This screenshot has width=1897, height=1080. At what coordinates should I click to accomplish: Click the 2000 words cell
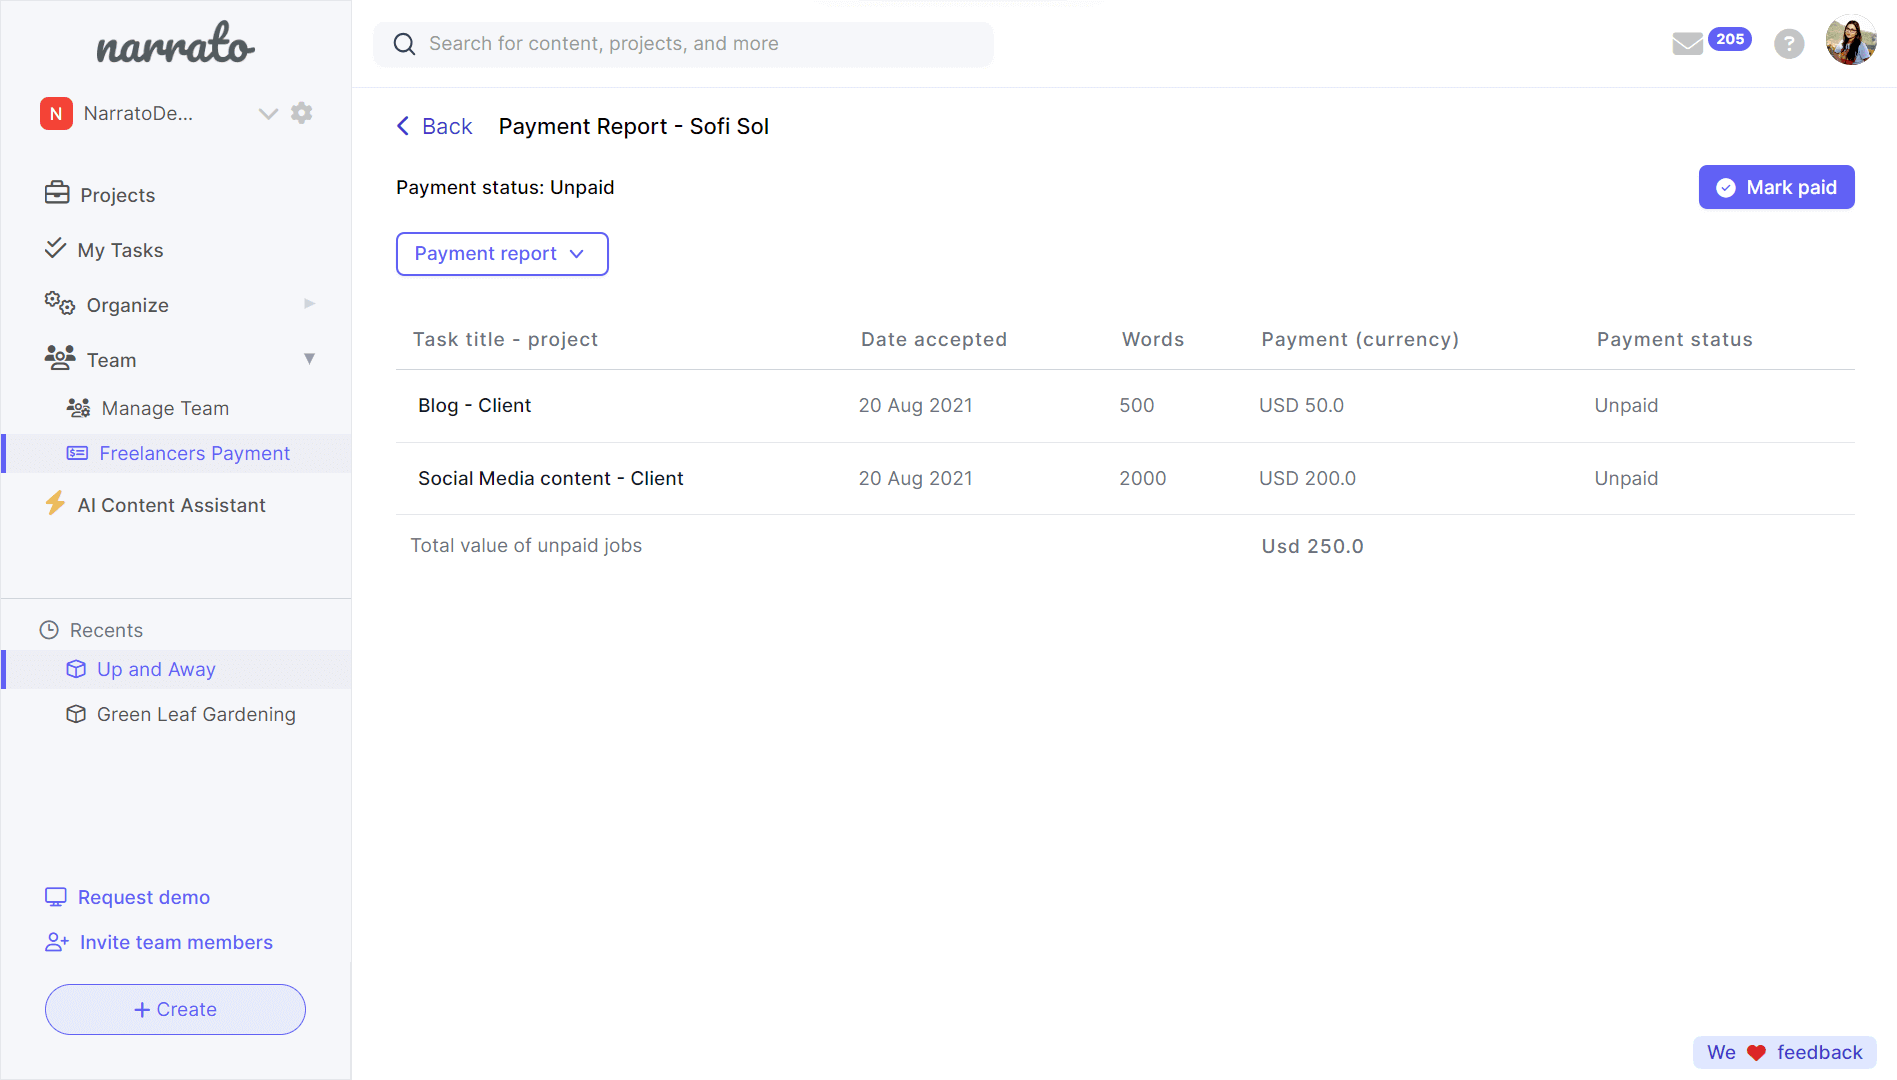coord(1143,478)
